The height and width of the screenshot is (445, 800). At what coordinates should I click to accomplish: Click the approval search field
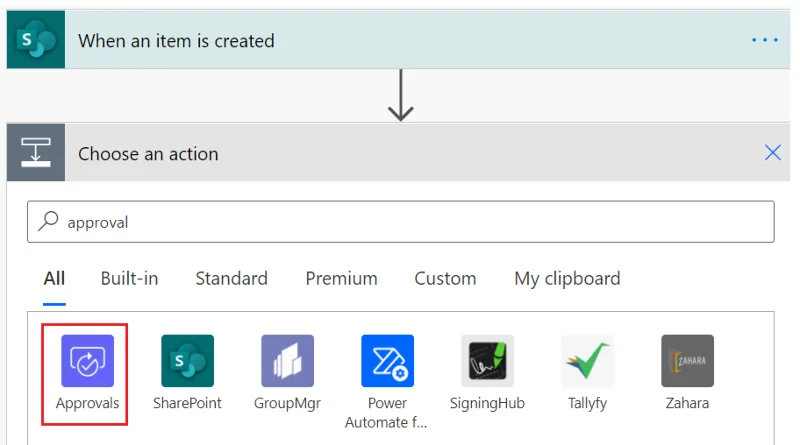click(x=401, y=221)
